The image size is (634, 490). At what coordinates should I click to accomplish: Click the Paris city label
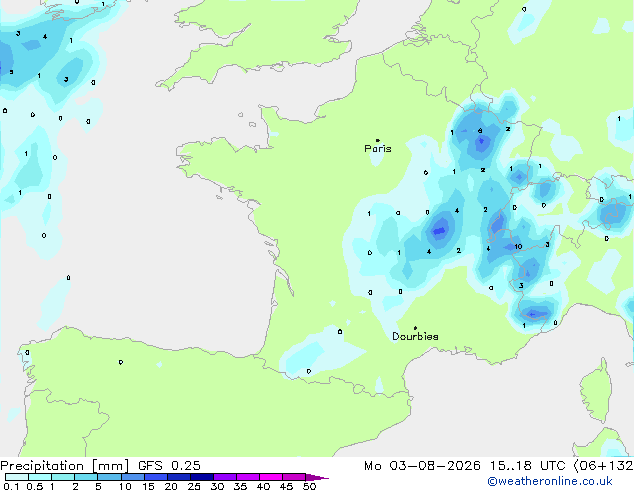378,148
